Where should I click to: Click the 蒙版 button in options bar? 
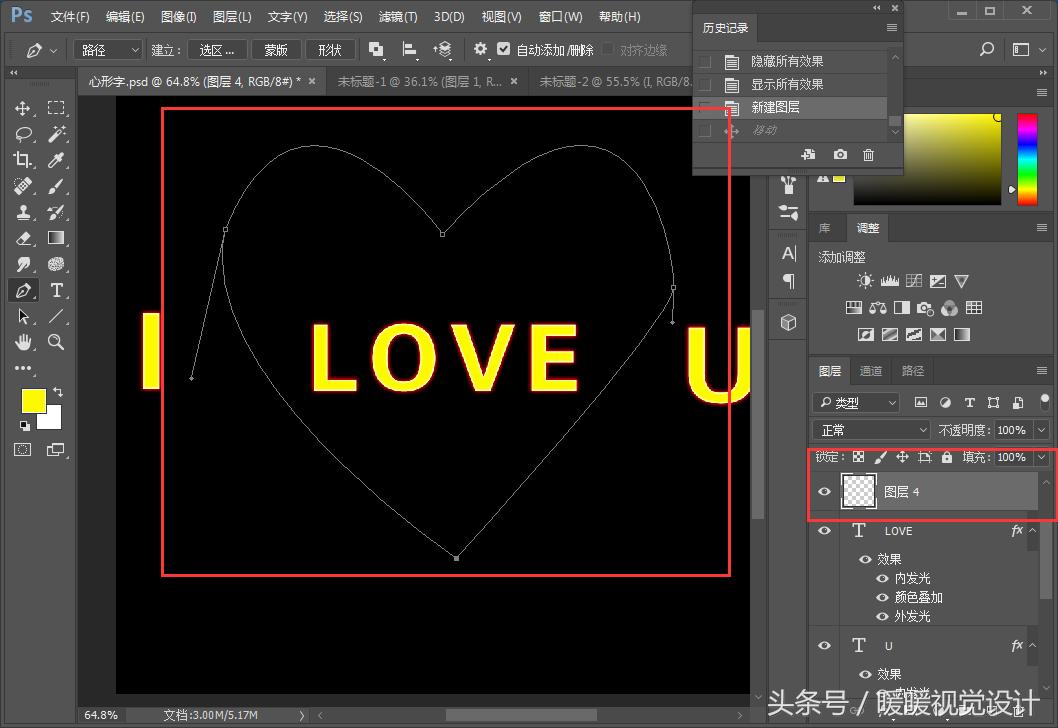[x=275, y=49]
